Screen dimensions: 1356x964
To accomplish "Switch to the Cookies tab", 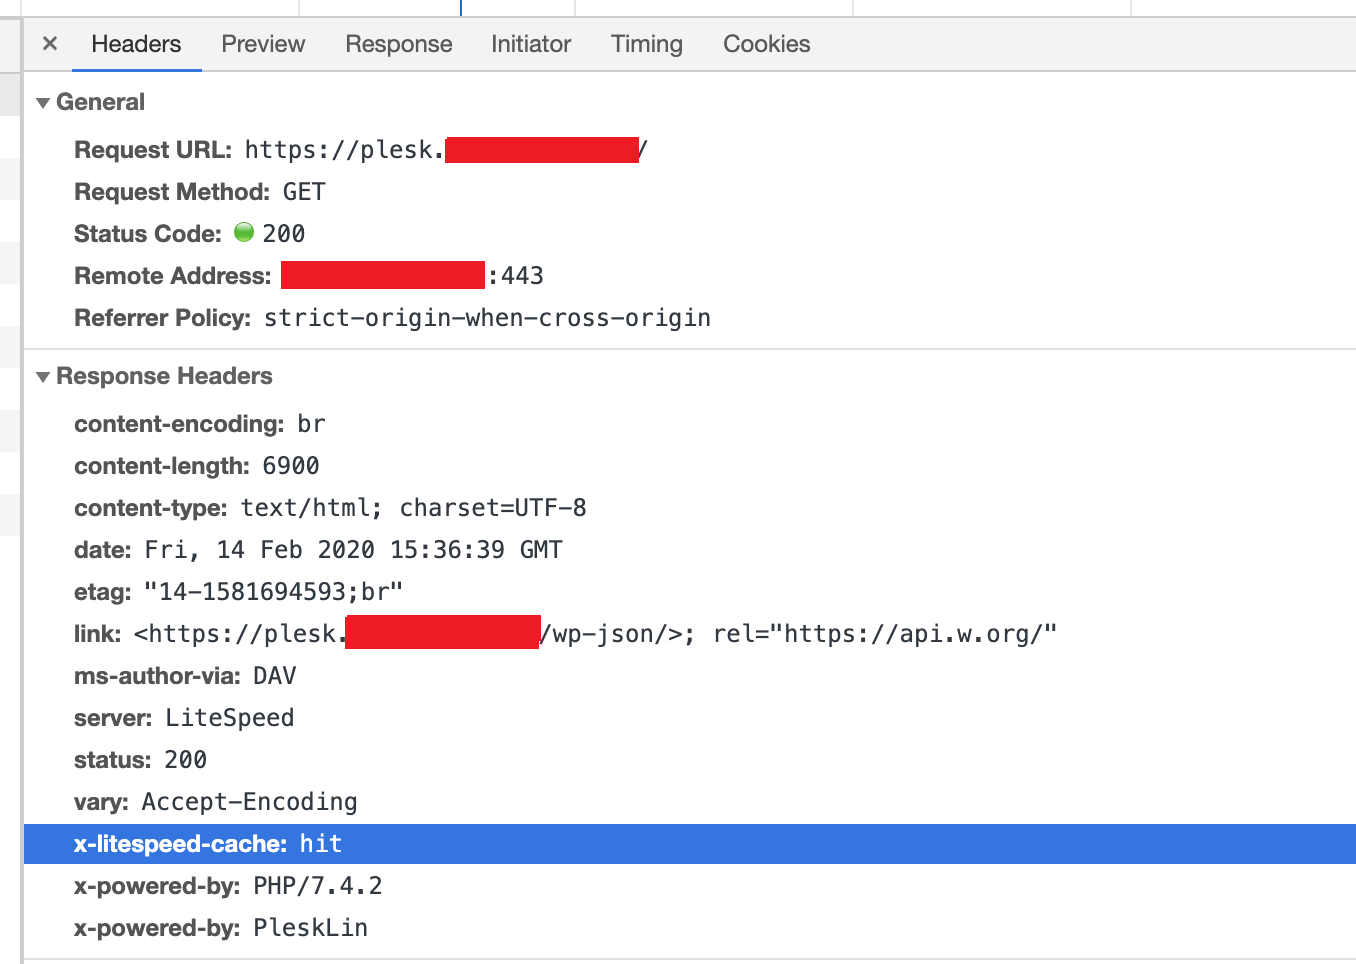I will (766, 44).
